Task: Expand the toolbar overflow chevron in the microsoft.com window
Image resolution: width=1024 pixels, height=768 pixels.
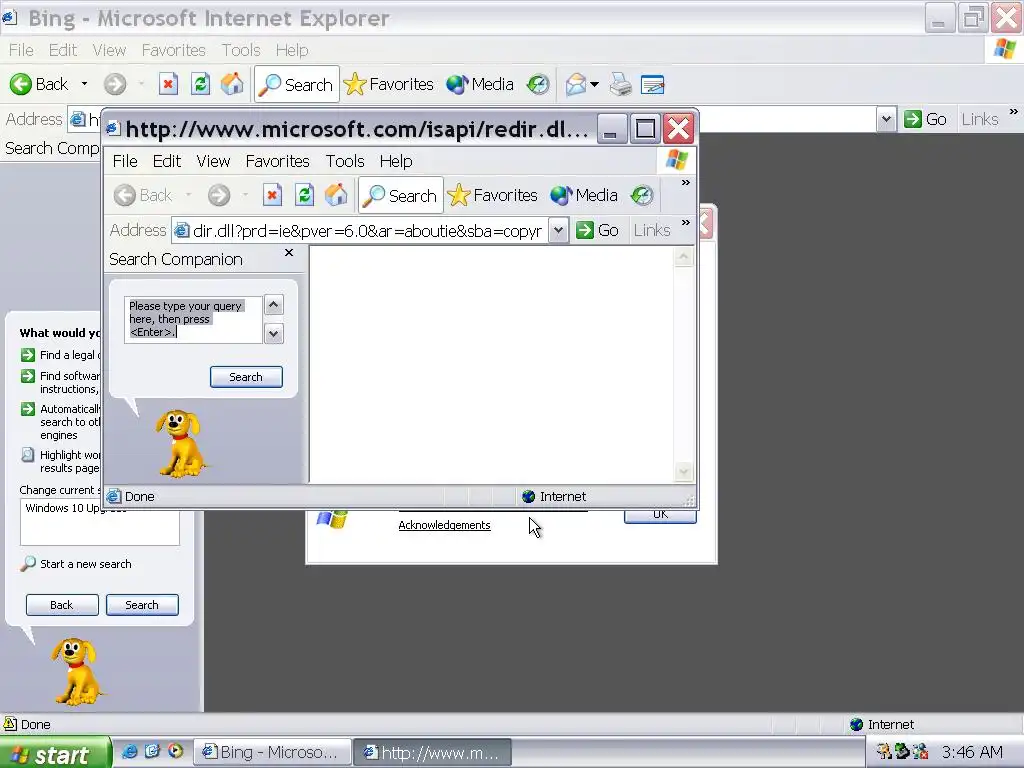Action: (685, 183)
